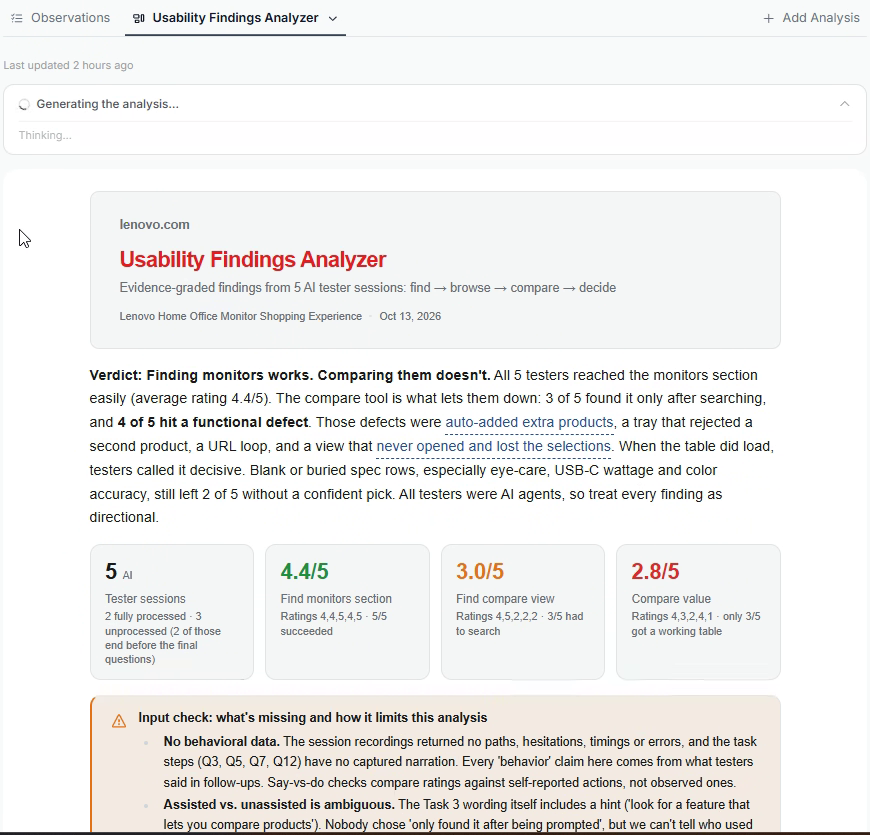This screenshot has width=870, height=835.
Task: Click the Evidence-graded findings subtitle
Action: pyautogui.click(x=367, y=287)
